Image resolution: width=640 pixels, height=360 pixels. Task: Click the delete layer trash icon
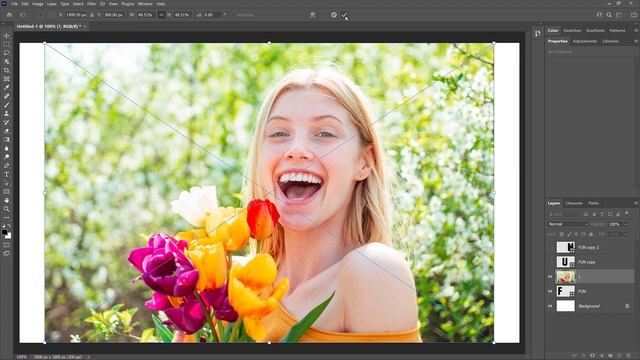pyautogui.click(x=629, y=356)
